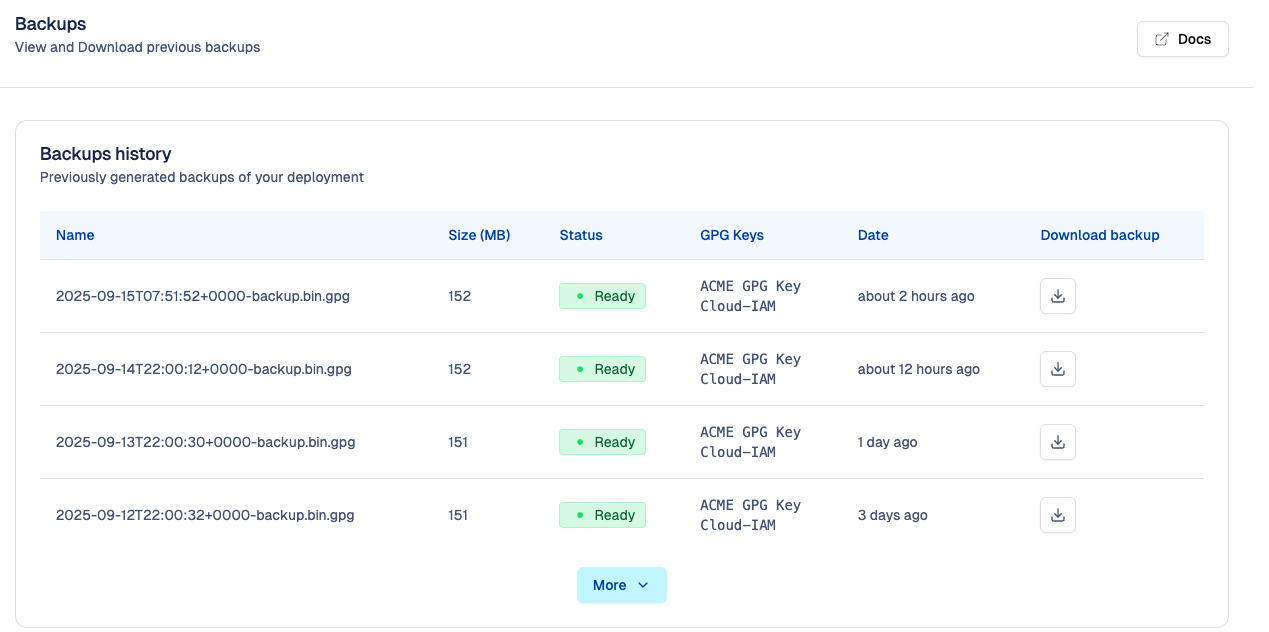Click size 152 in the 2025-09-15 row
This screenshot has height=632, width=1269.
tap(459, 296)
